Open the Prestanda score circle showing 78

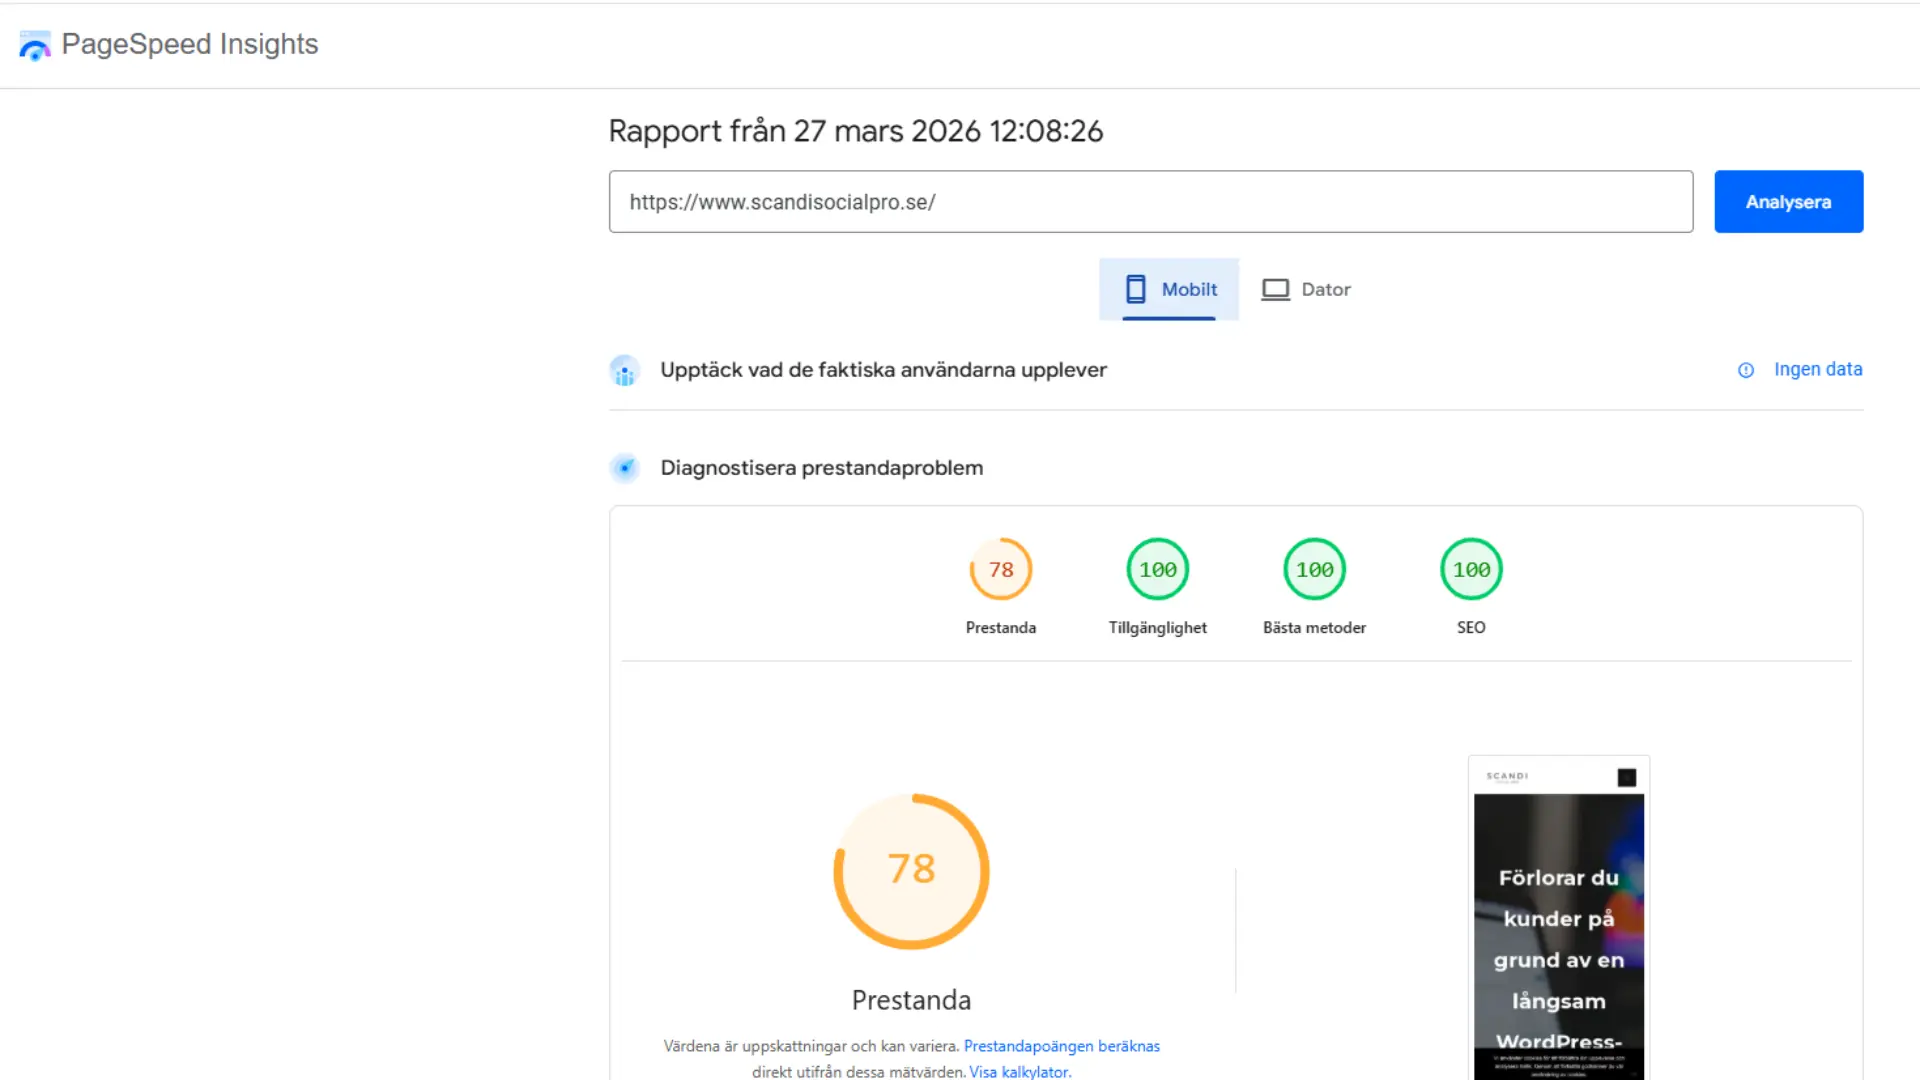coord(1000,570)
